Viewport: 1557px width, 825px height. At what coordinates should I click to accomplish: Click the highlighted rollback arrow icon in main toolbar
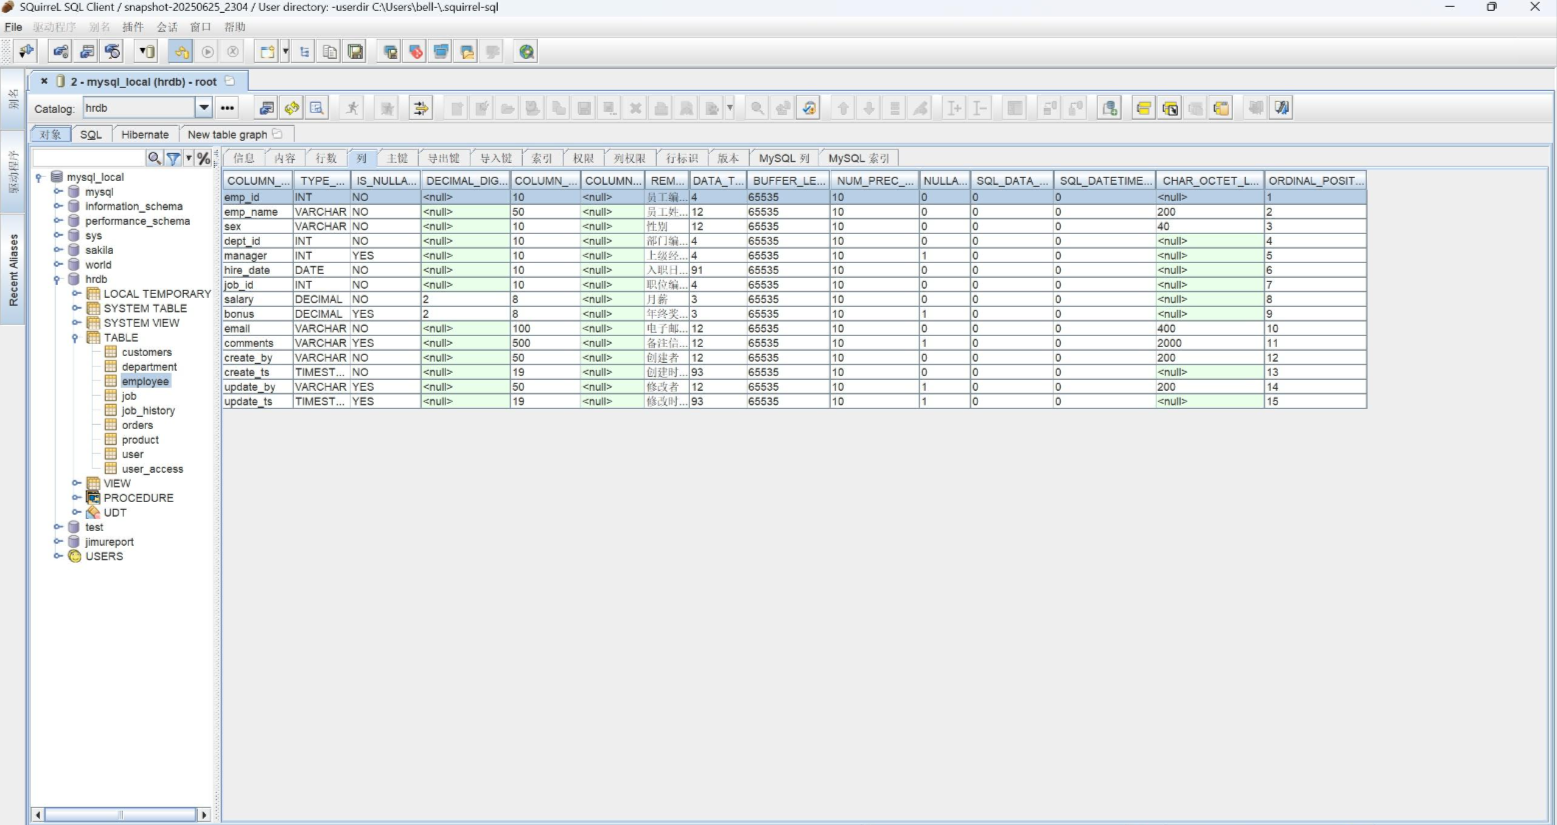pos(181,52)
